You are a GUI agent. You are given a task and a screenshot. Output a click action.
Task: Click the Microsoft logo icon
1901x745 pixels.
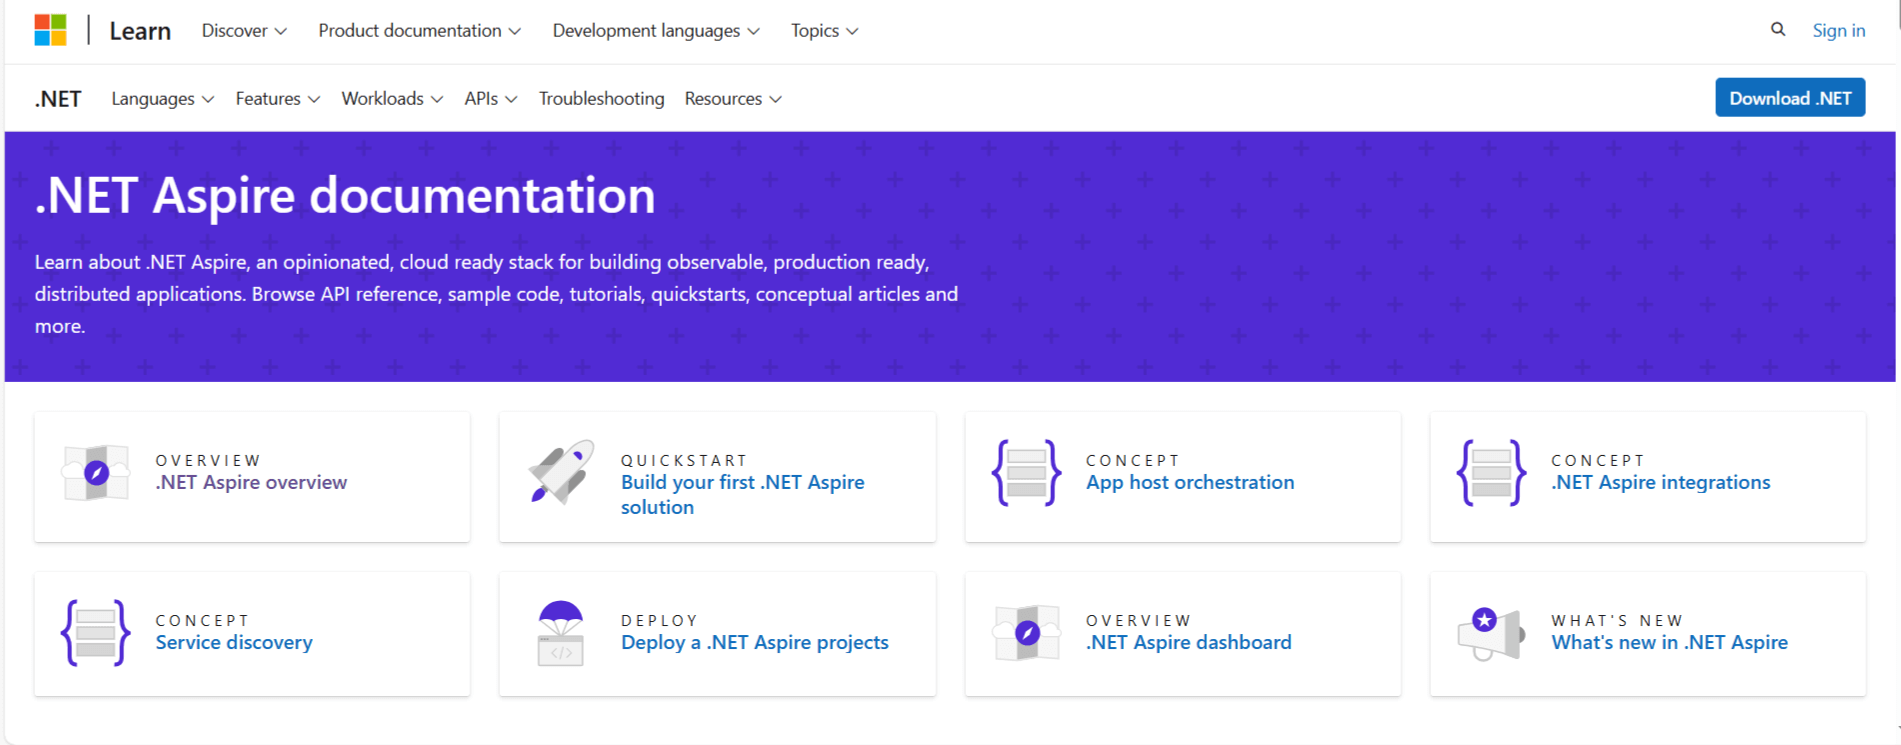50,30
